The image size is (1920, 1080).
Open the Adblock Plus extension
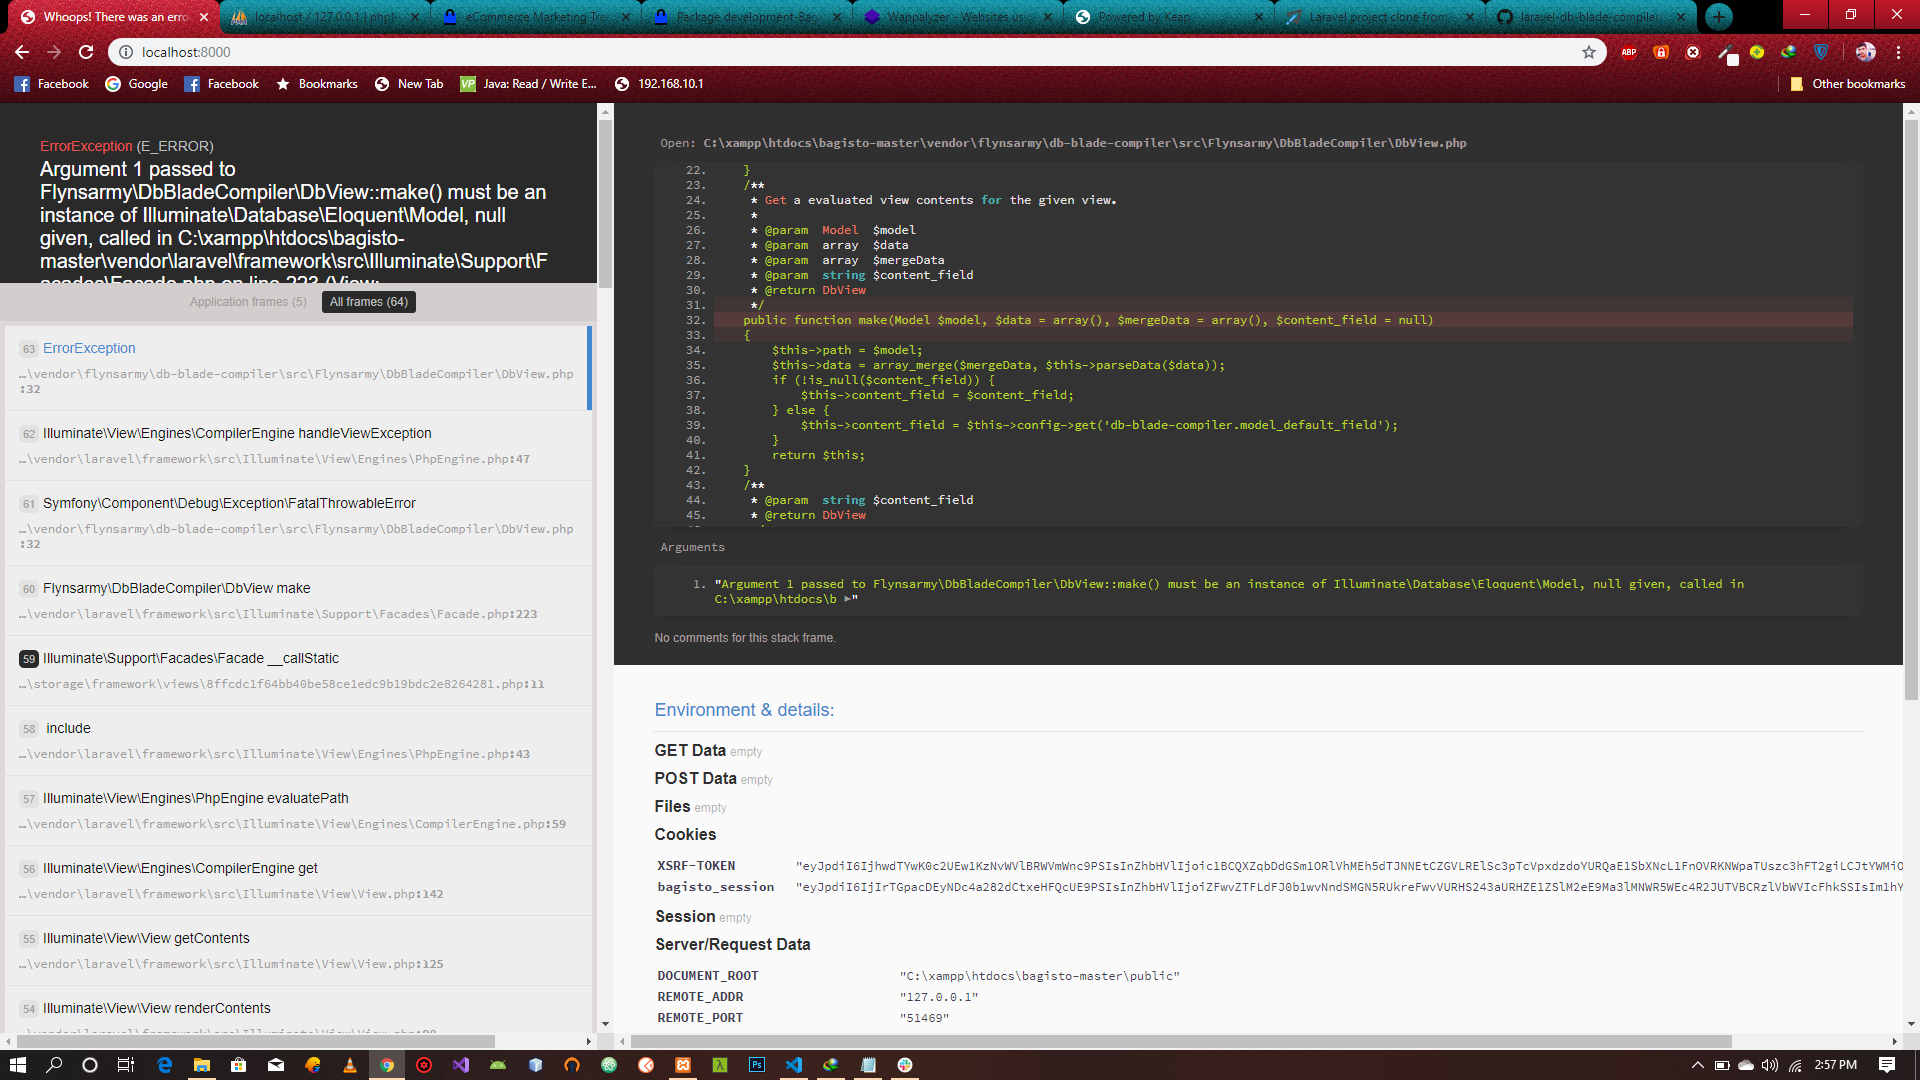[x=1629, y=52]
